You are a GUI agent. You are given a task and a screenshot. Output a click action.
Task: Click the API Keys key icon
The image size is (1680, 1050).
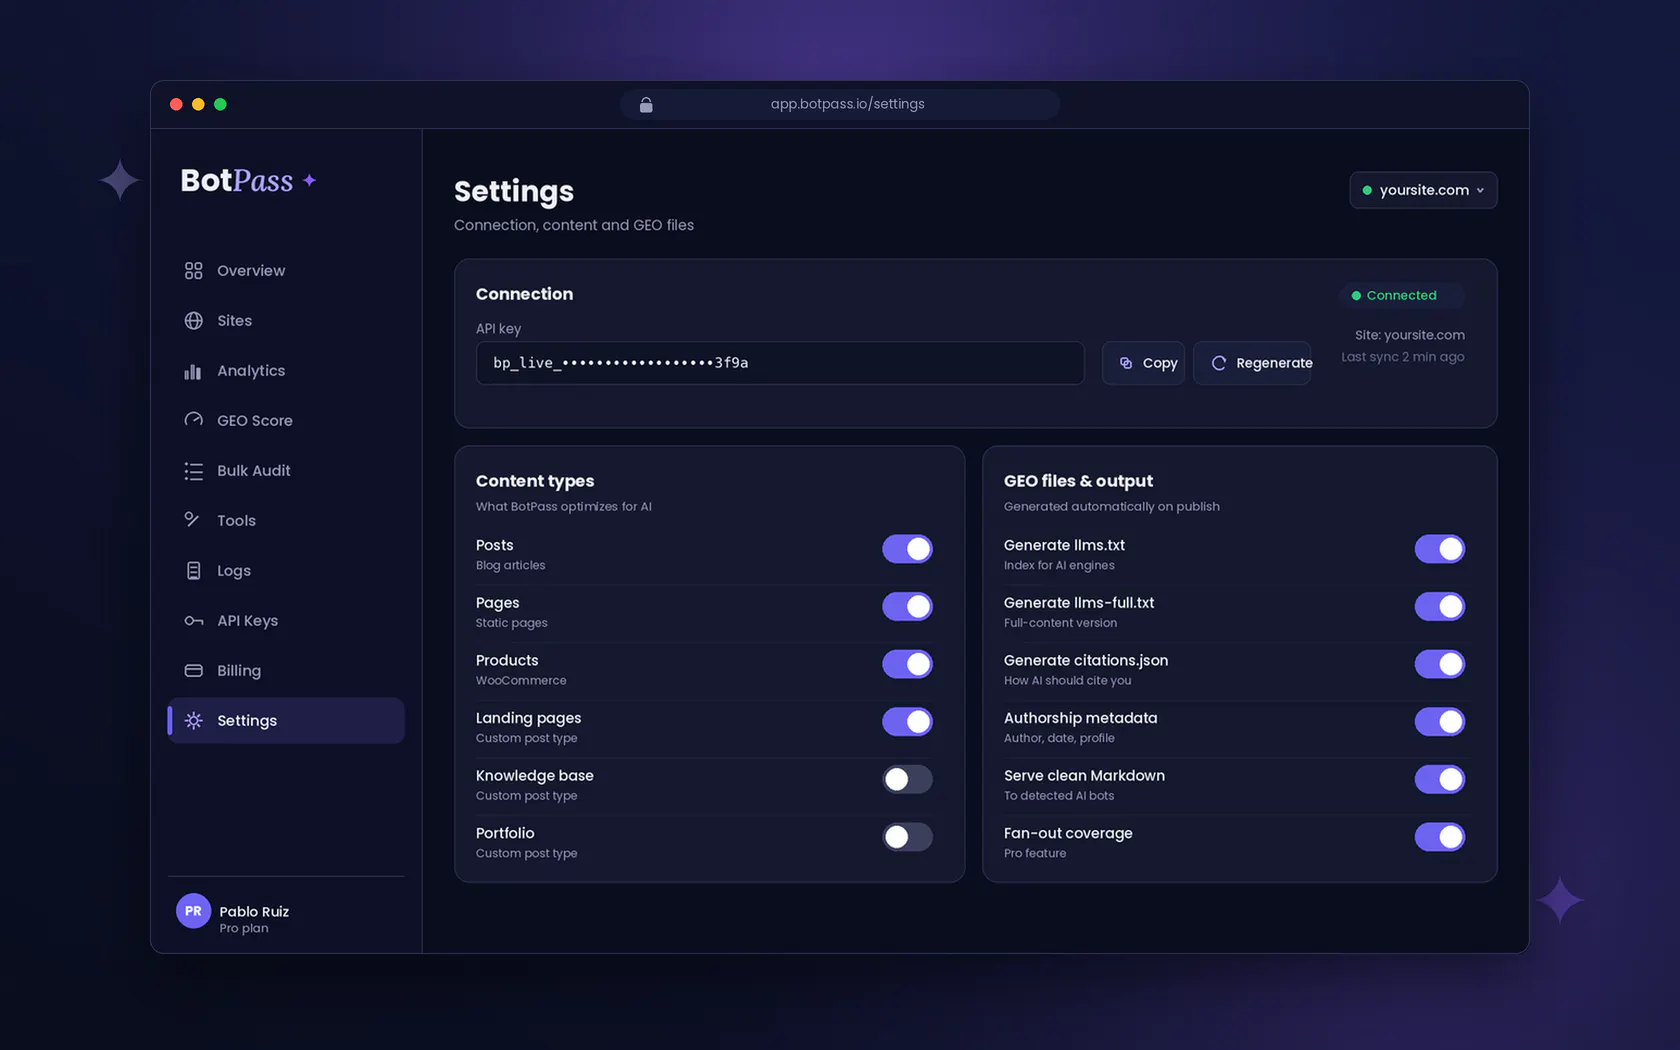tap(193, 621)
